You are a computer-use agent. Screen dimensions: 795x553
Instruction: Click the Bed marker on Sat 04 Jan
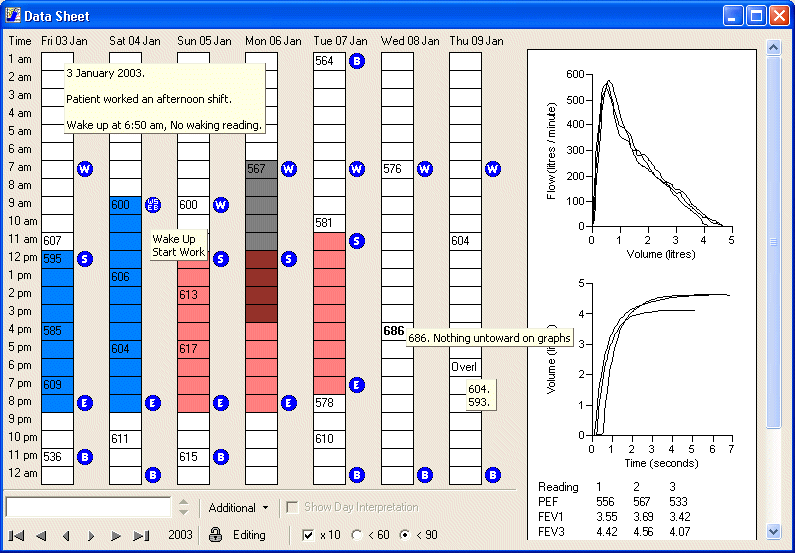pyautogui.click(x=153, y=475)
